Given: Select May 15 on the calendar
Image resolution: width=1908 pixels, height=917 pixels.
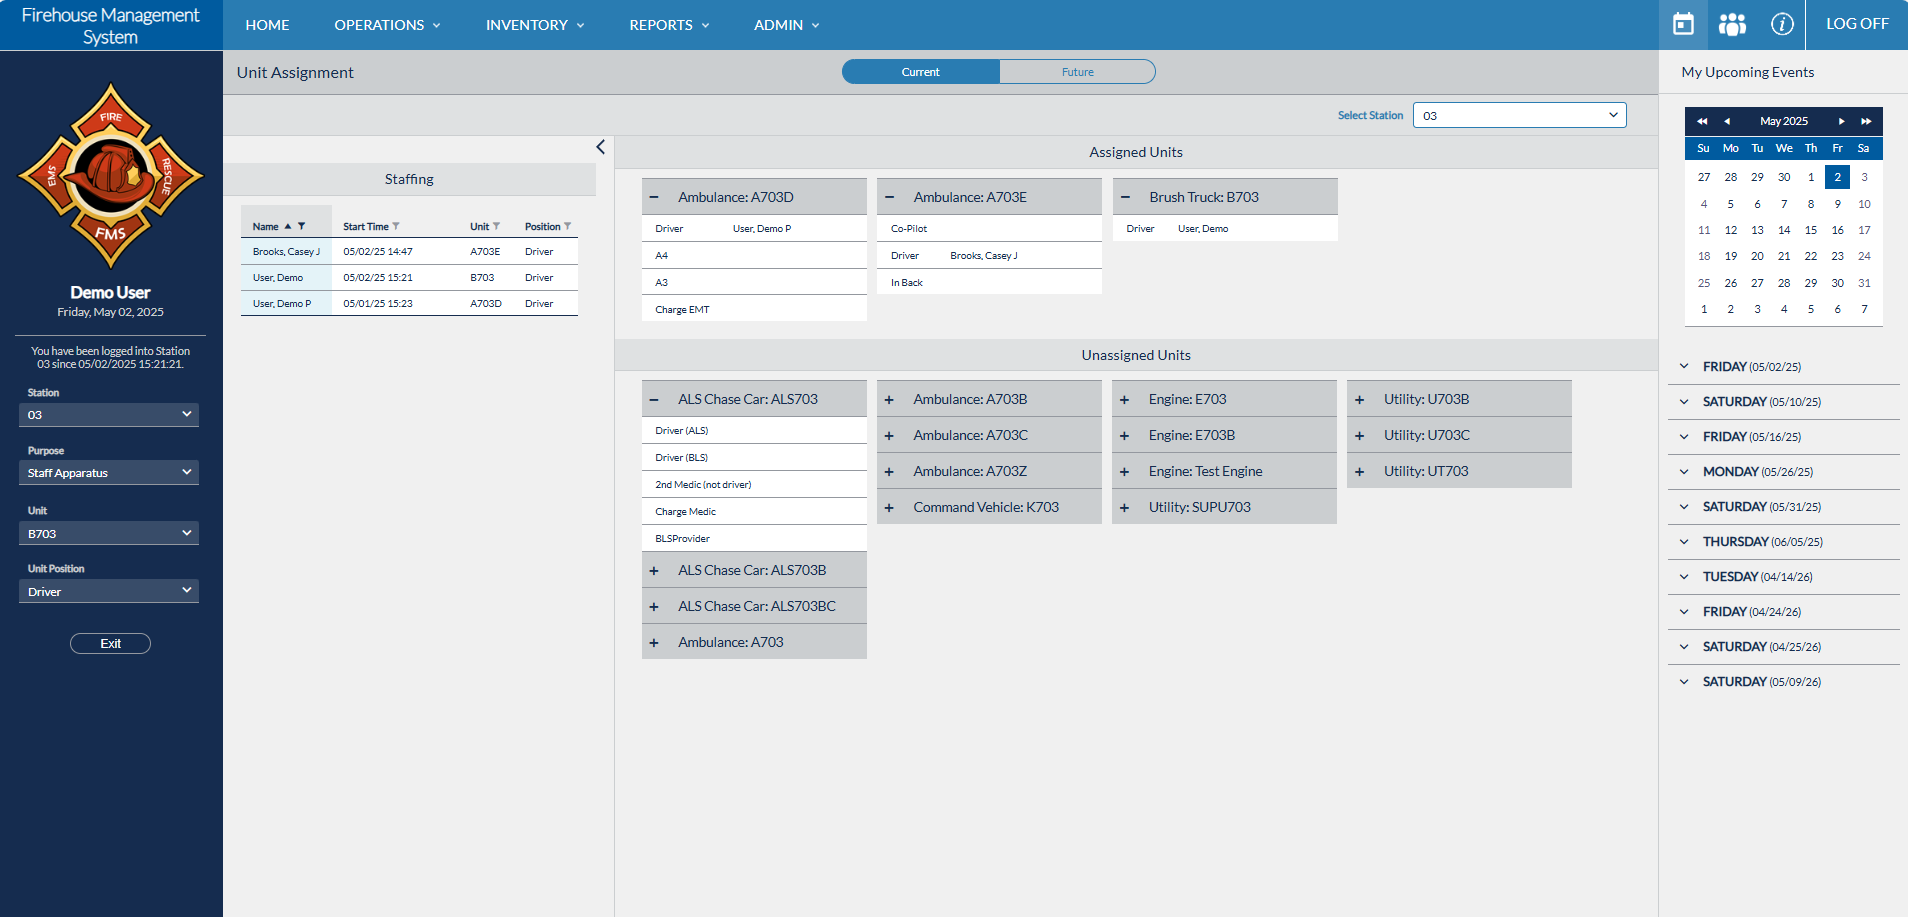Looking at the screenshot, I should 1810,230.
